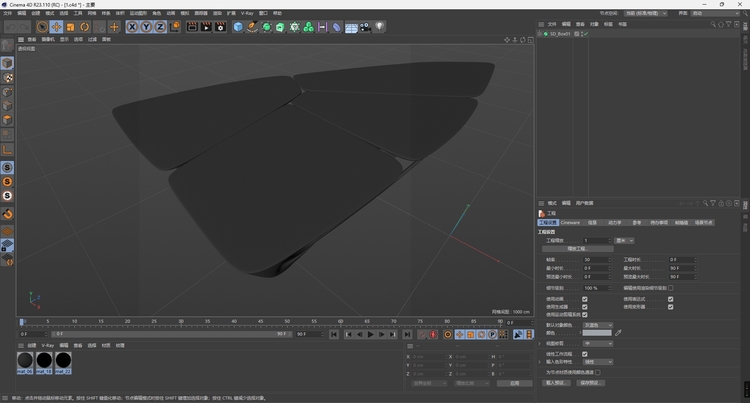Screen dimensions: 750x403
Task: Expand the view clipping row arrow
Action: point(540,344)
